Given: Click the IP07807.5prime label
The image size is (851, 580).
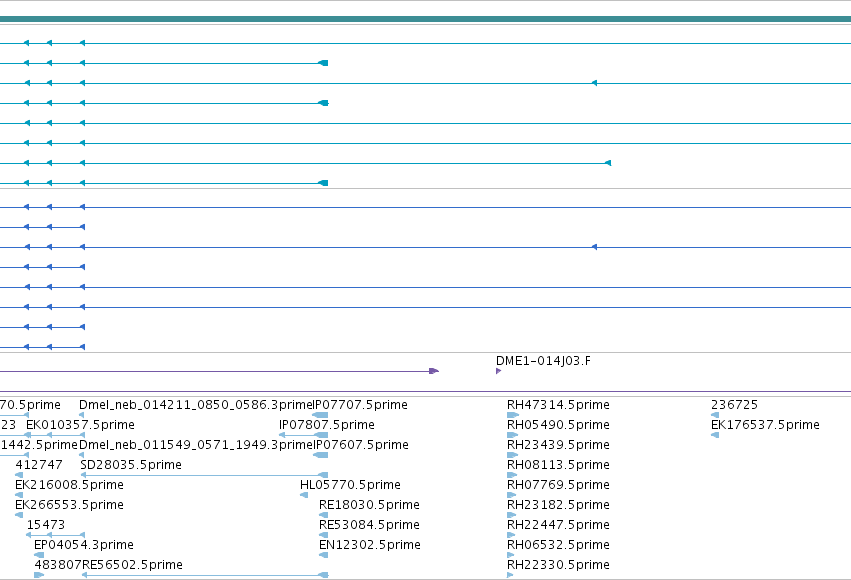Looking at the screenshot, I should click(327, 425).
